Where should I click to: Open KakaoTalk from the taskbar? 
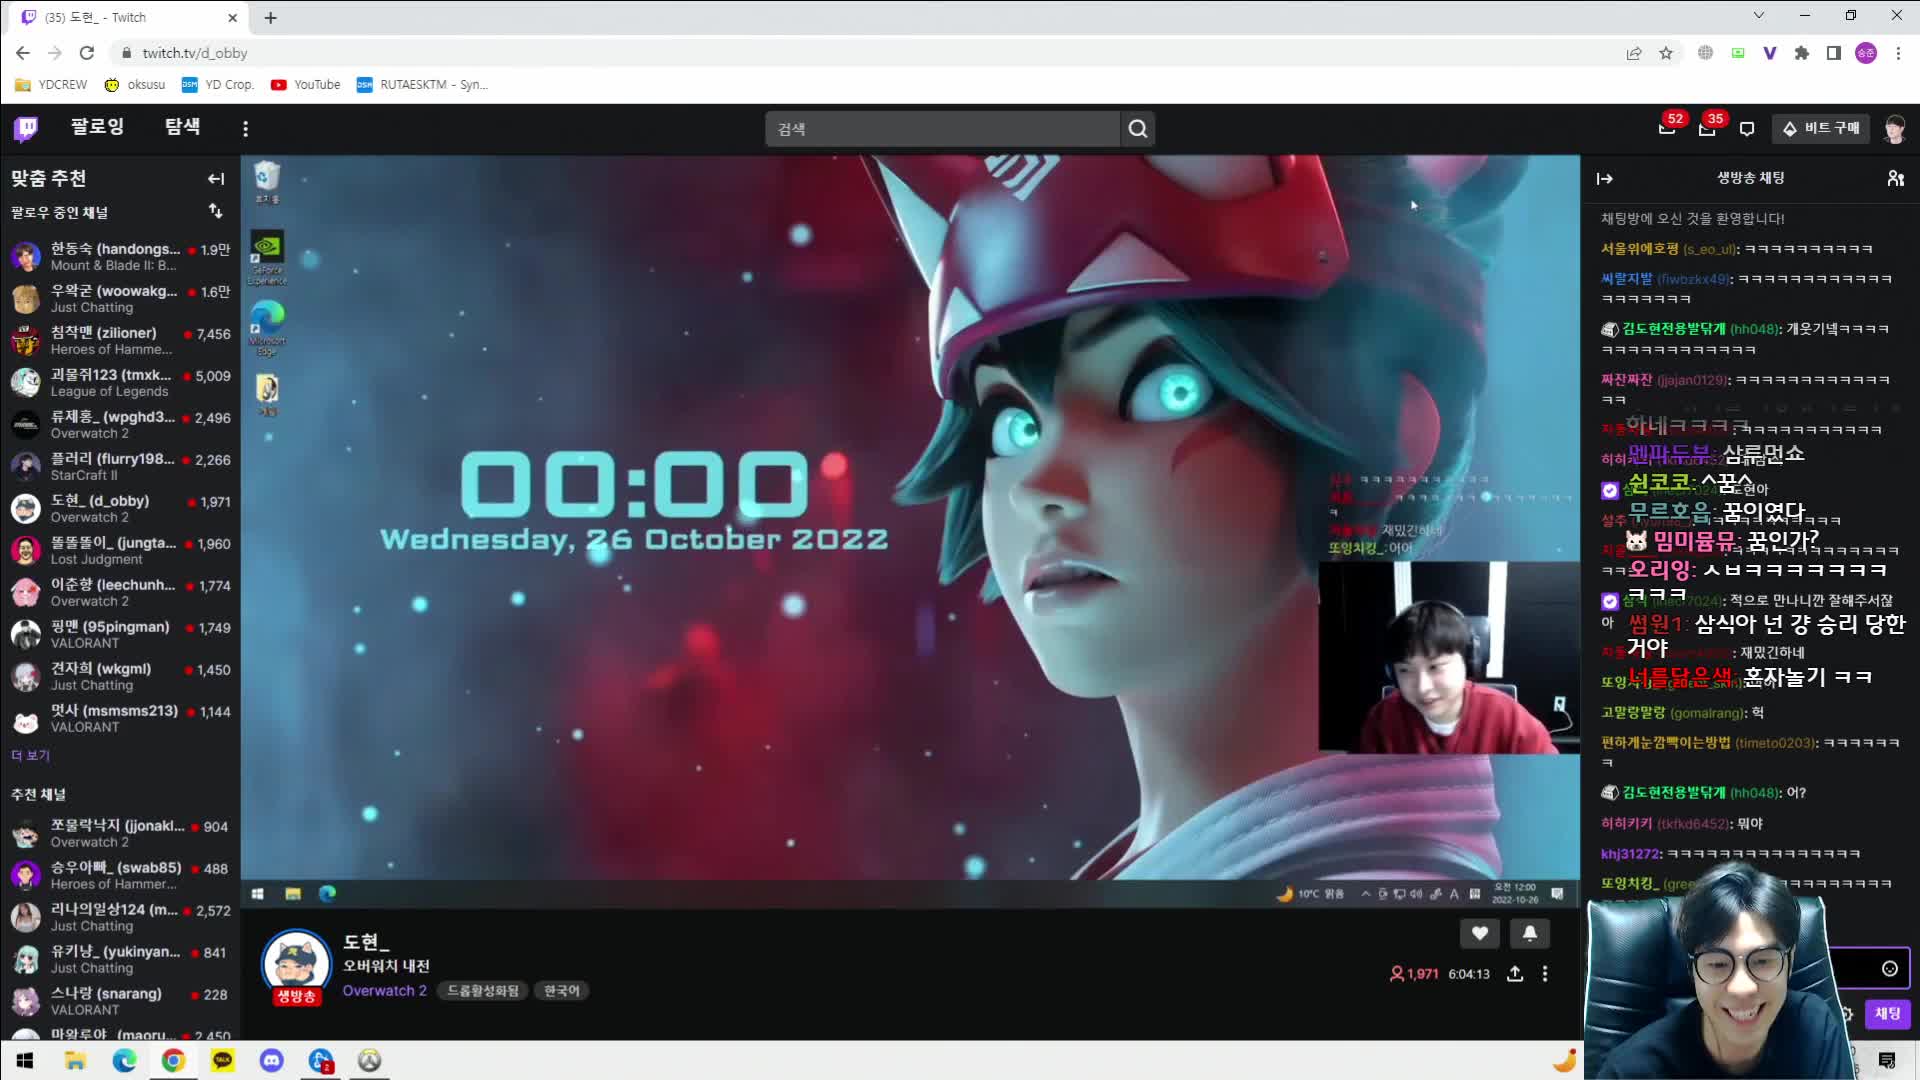pos(222,1060)
